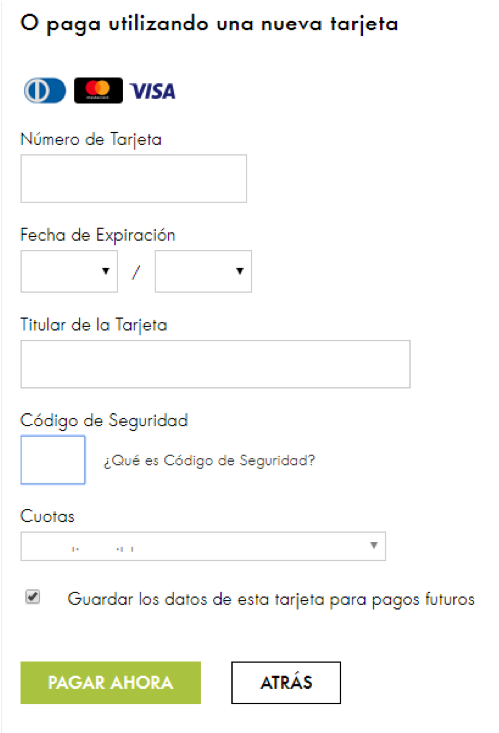This screenshot has height=733, width=499.
Task: Click the 'O paga utilizando una nueva tarjeta' heading
Action: pos(210,24)
